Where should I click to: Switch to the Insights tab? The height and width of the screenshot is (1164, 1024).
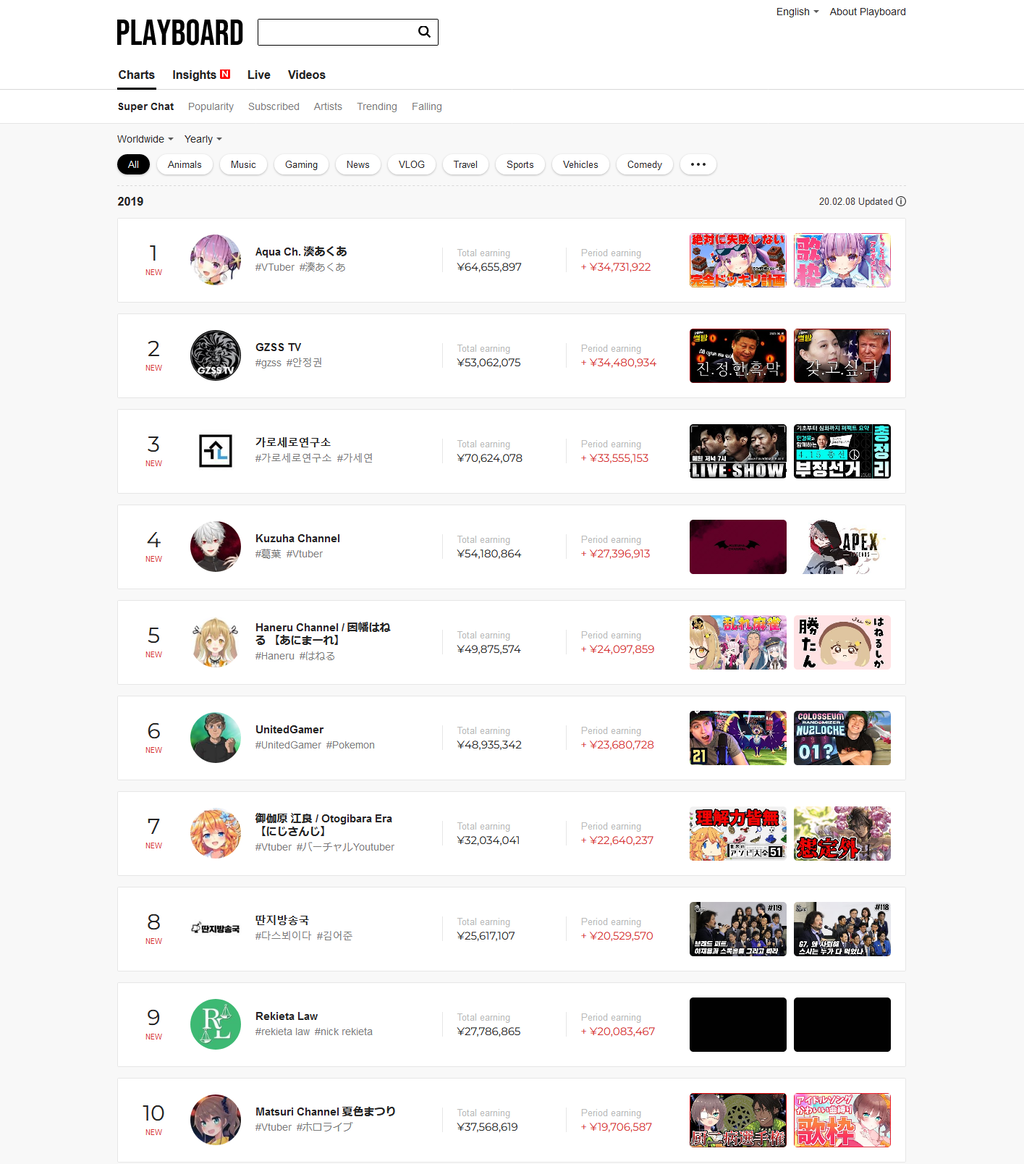(200, 75)
